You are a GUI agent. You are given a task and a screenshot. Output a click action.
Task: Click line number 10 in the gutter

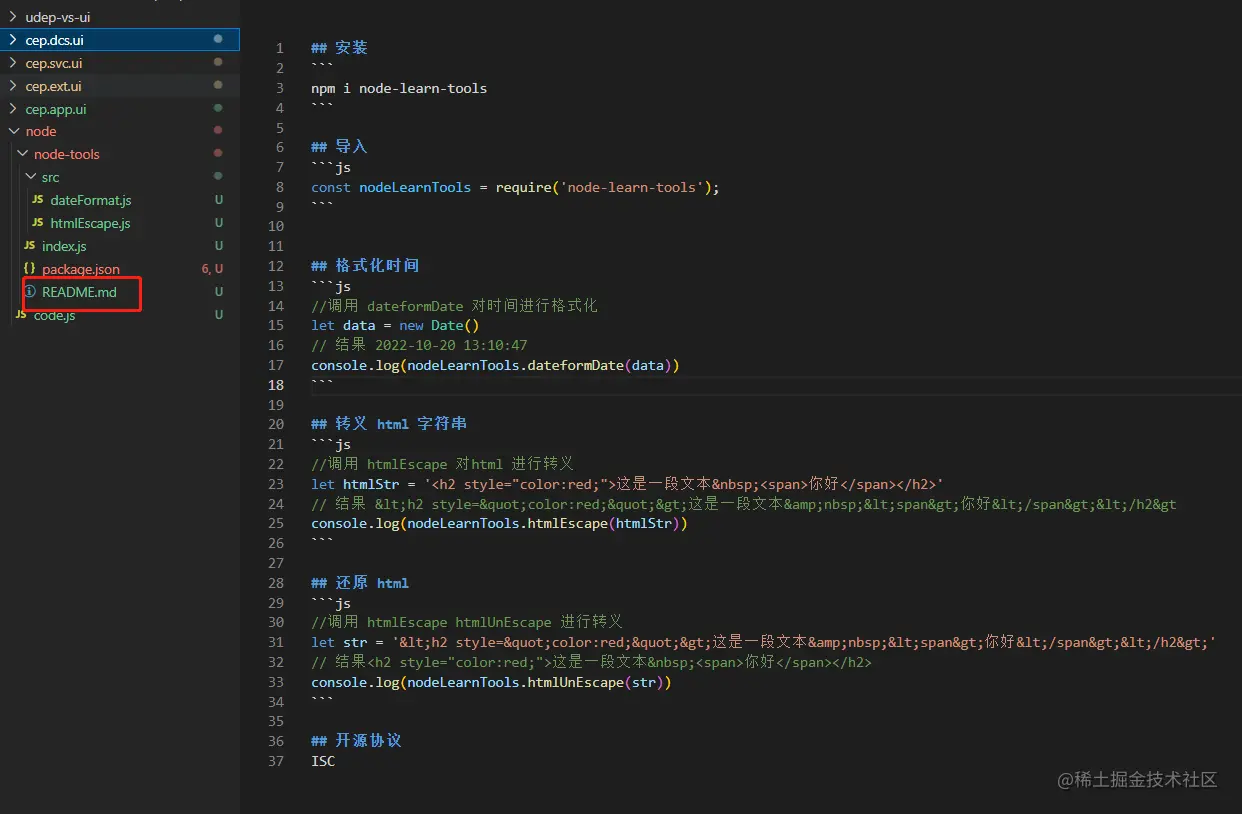pos(276,226)
